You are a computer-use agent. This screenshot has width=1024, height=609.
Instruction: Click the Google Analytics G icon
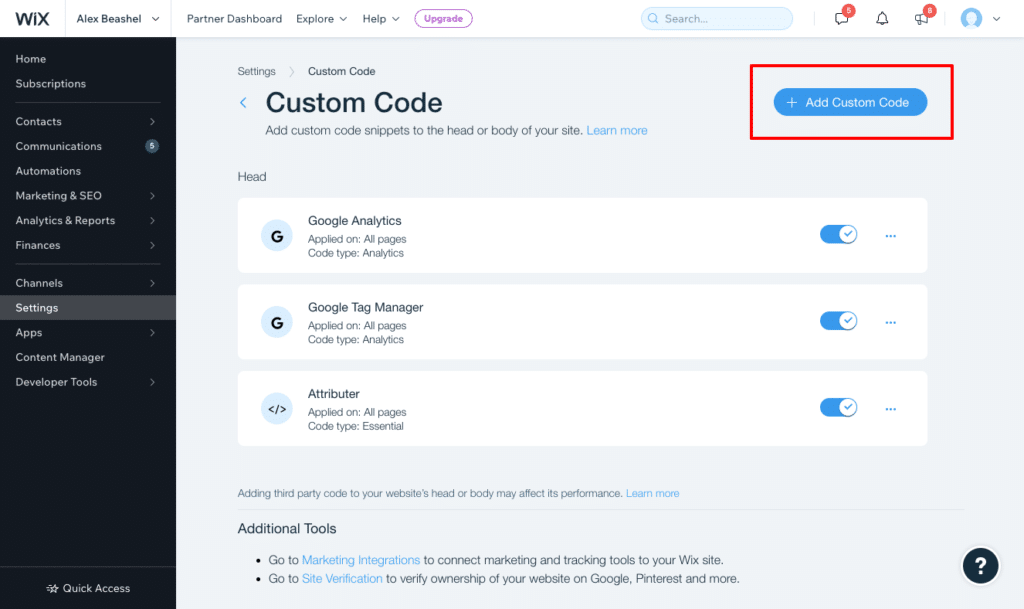[277, 236]
